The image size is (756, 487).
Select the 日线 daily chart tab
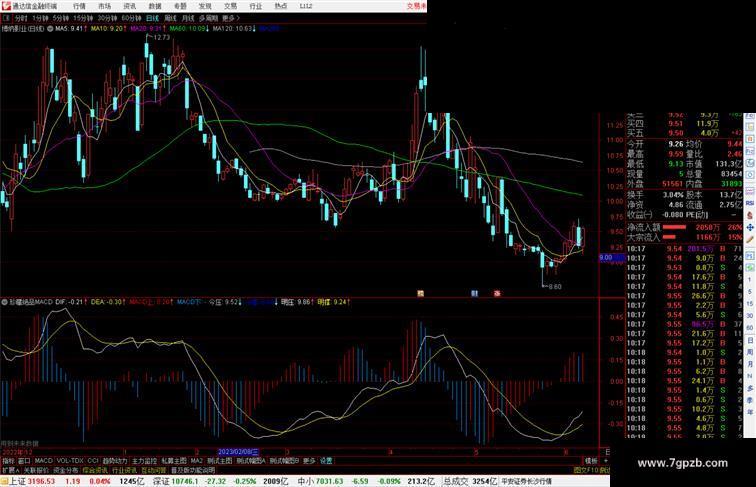click(152, 18)
